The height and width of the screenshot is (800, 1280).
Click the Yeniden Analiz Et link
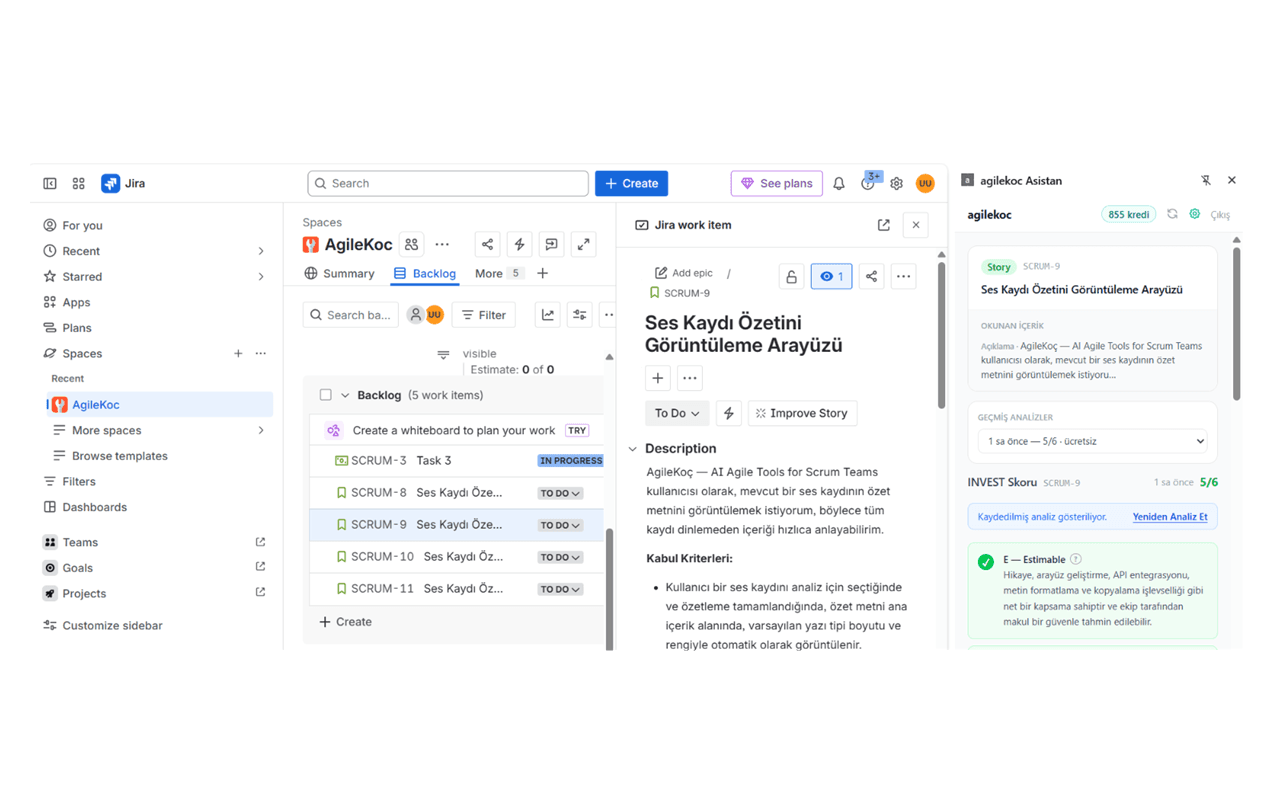point(1170,517)
